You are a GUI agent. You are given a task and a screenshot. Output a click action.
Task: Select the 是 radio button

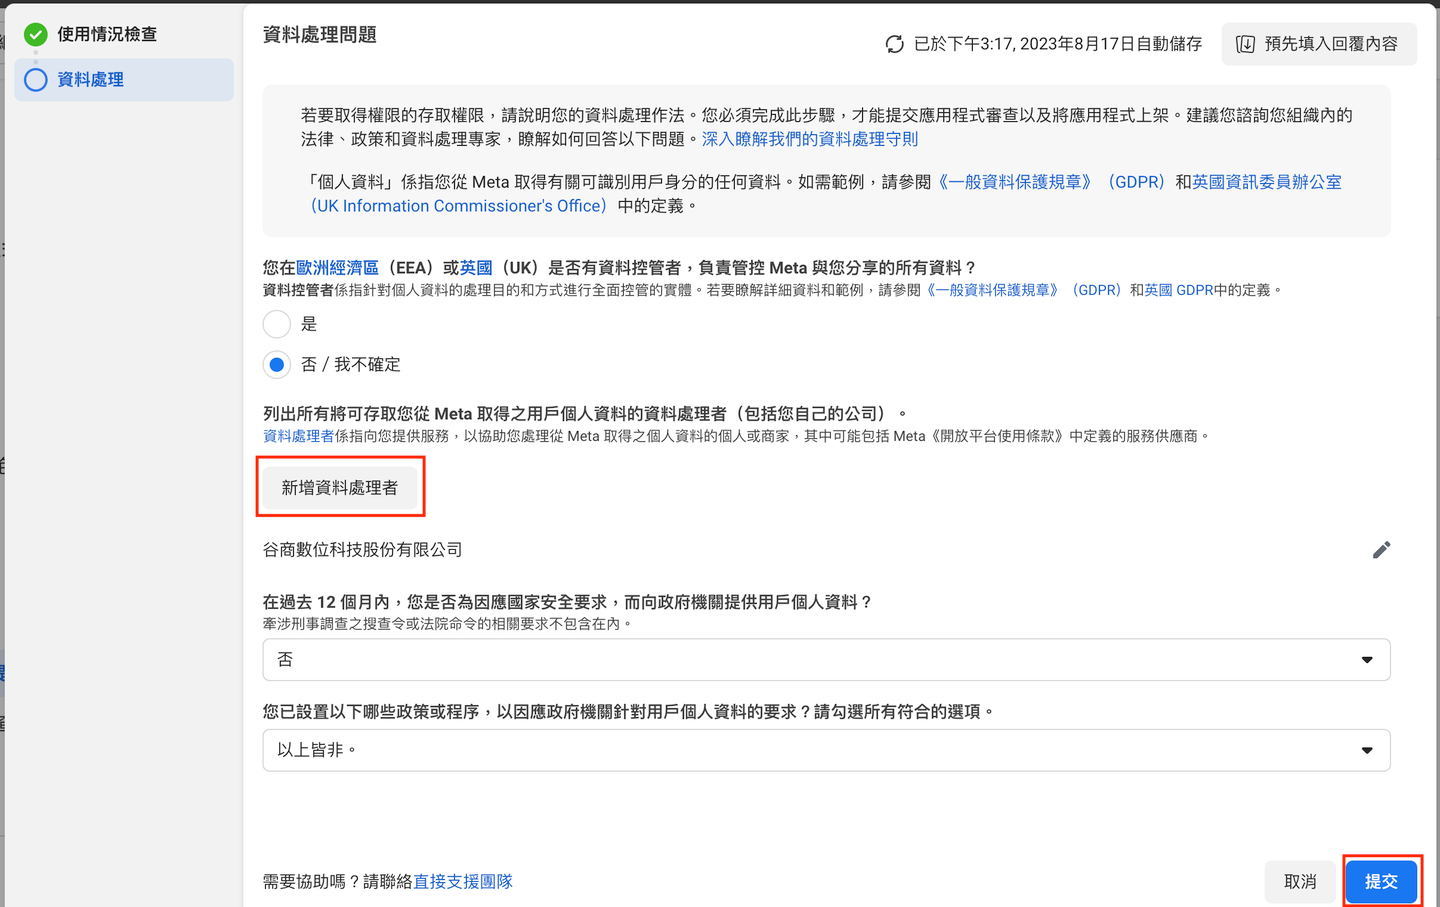(277, 324)
